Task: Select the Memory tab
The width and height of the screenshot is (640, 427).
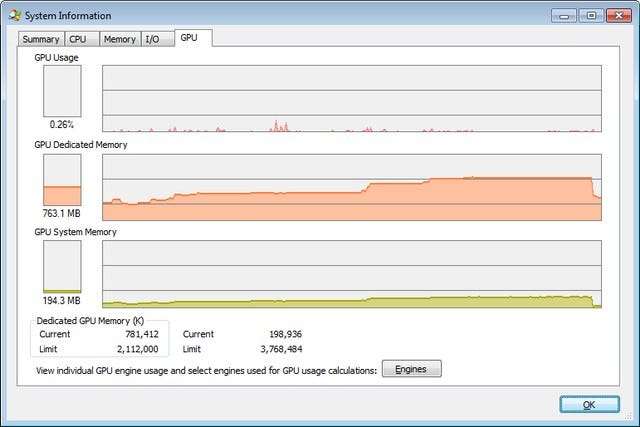Action: (x=119, y=39)
